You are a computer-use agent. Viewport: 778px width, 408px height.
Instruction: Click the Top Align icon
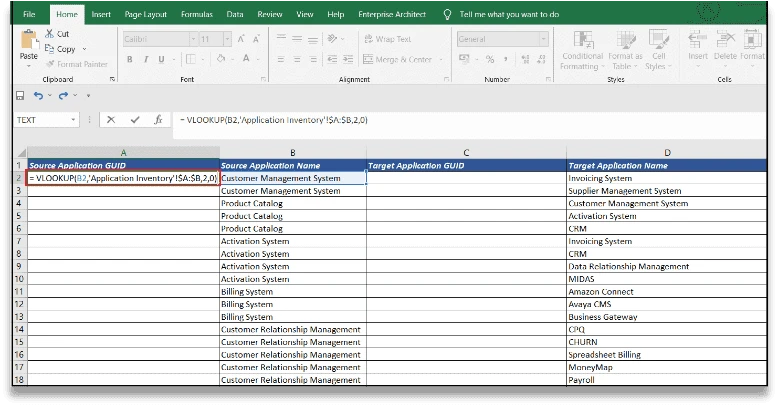coord(281,39)
